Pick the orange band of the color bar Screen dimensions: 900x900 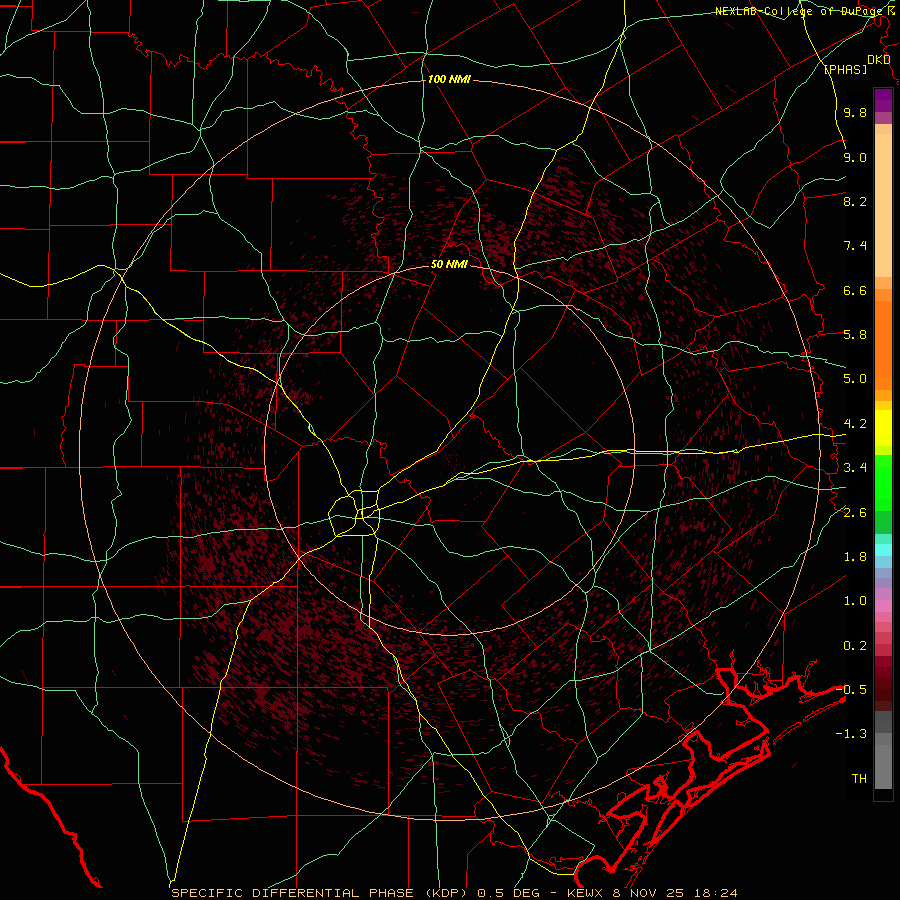coord(883,344)
